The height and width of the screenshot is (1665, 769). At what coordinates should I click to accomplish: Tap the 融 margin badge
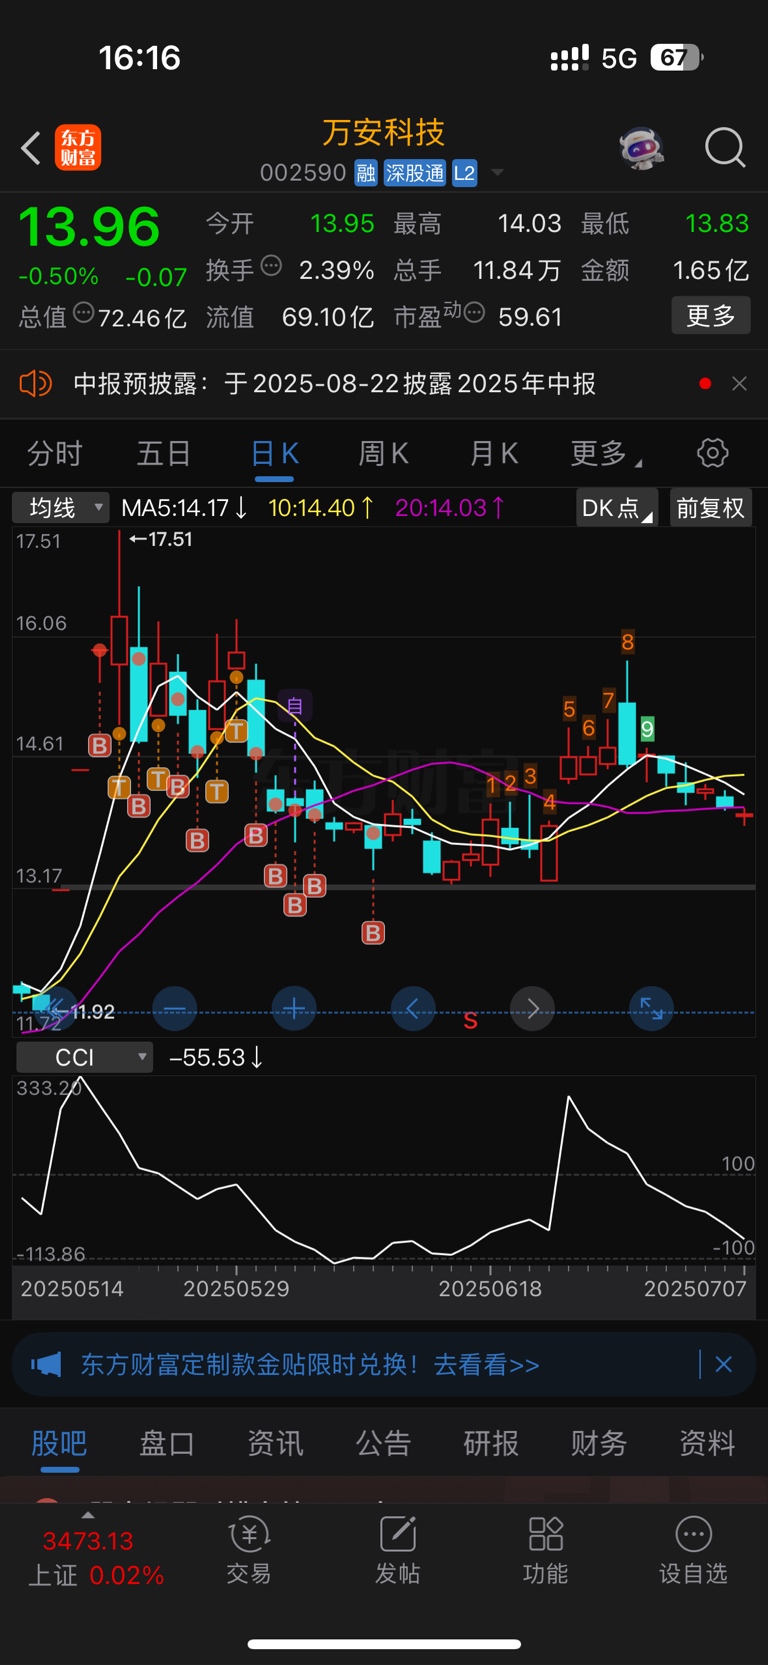[x=366, y=173]
